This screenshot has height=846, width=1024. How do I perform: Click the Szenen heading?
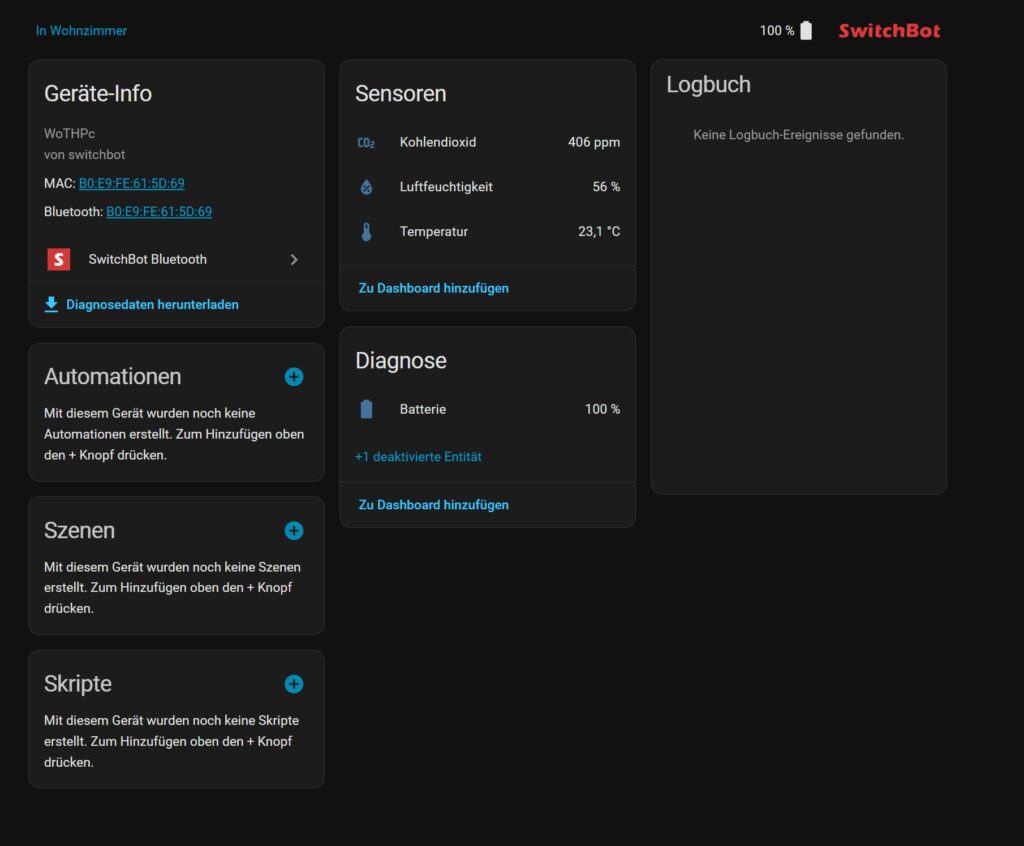click(x=79, y=530)
